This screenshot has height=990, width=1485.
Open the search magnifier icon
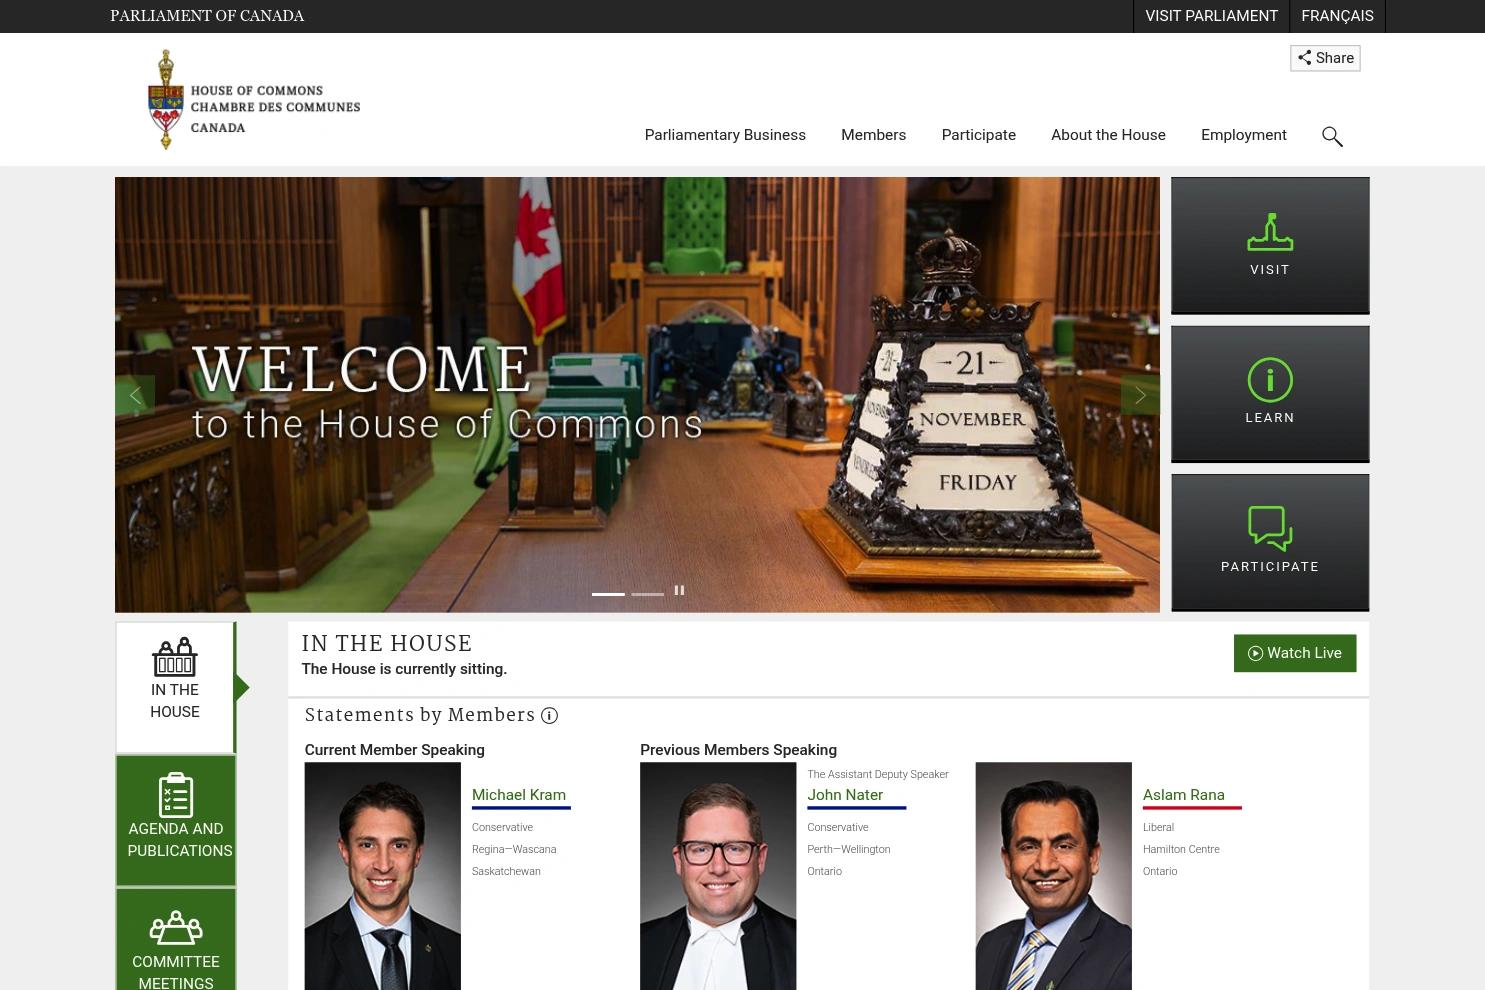pos(1332,136)
